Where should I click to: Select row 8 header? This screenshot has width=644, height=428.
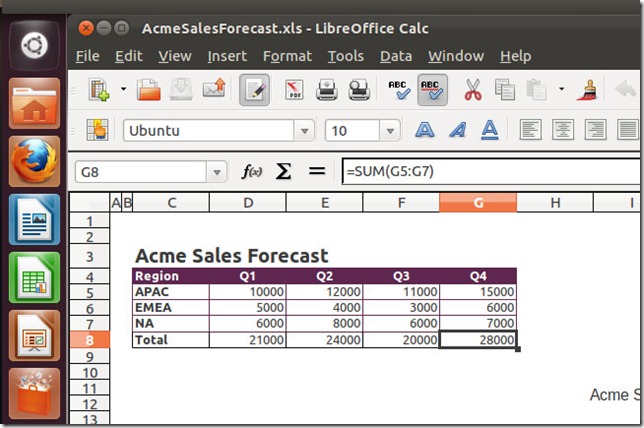90,340
